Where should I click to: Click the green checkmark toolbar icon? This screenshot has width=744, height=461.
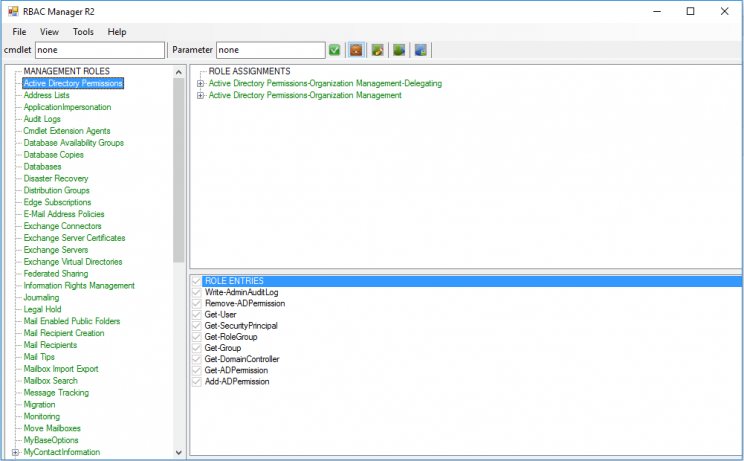point(335,50)
